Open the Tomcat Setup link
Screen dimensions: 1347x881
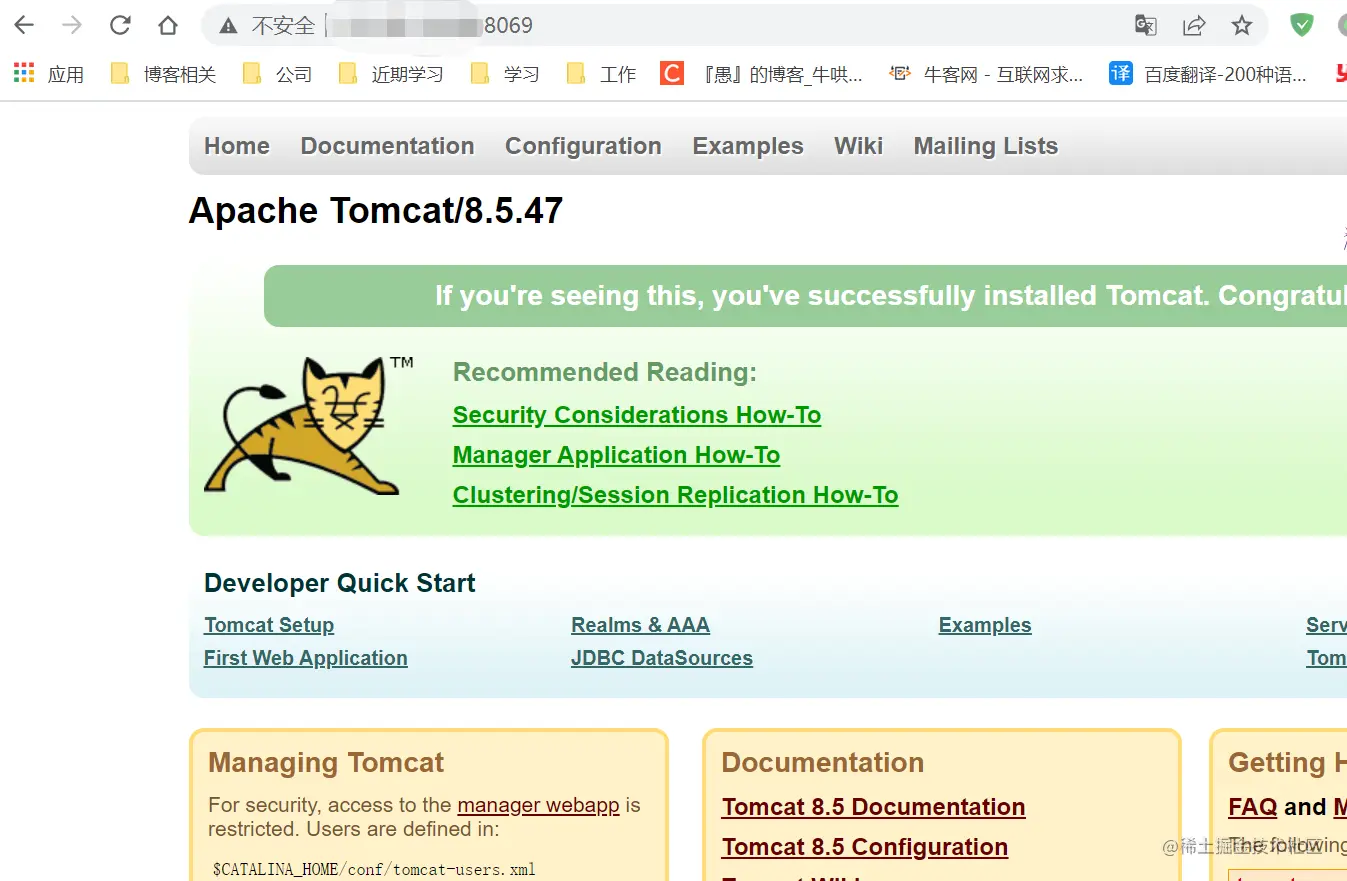pos(269,625)
